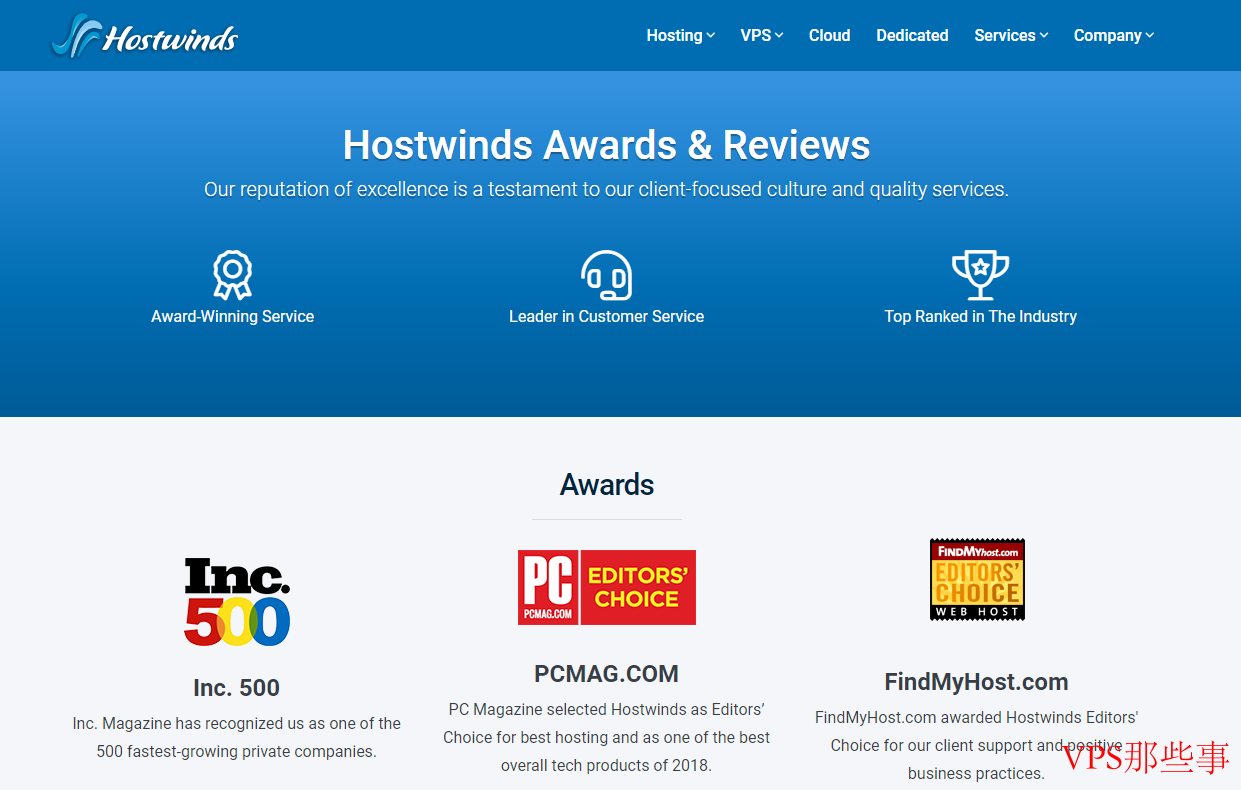
Task: Click the PCMAG.COM heading
Action: click(x=606, y=674)
